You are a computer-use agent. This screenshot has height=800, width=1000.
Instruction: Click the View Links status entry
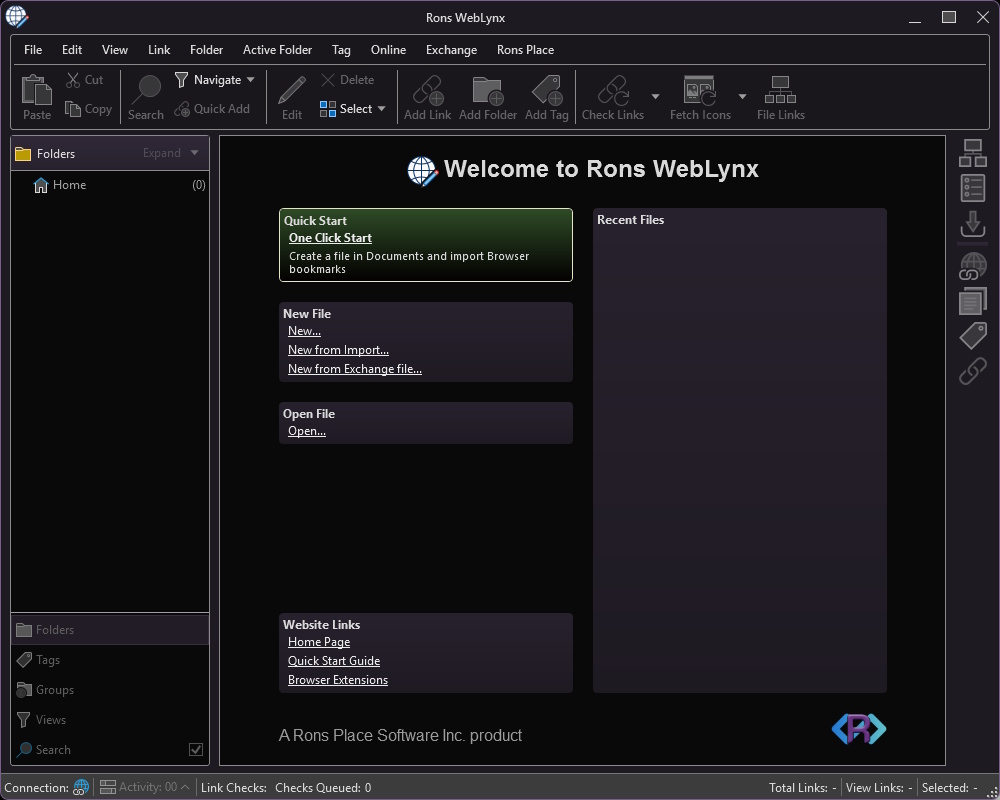point(879,788)
